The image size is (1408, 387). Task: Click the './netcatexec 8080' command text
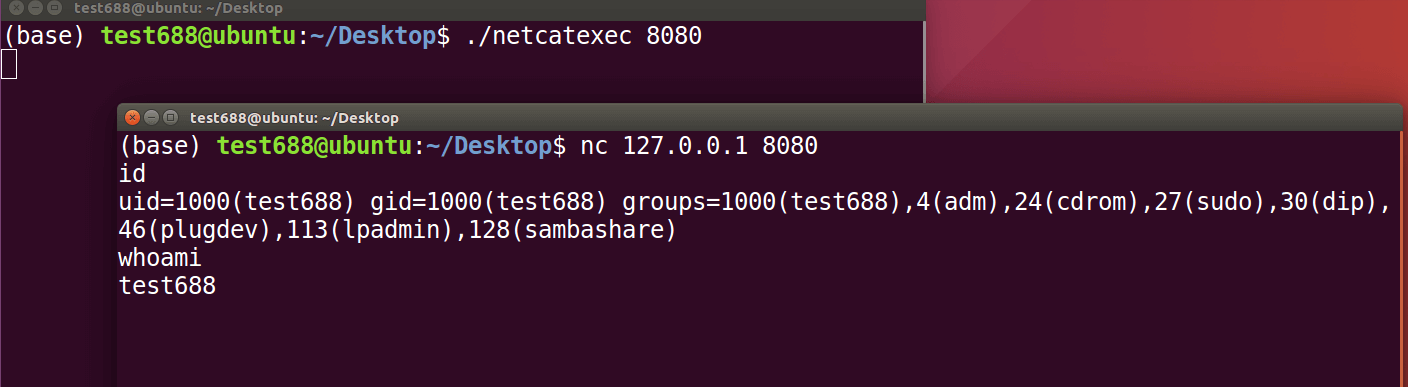point(584,37)
